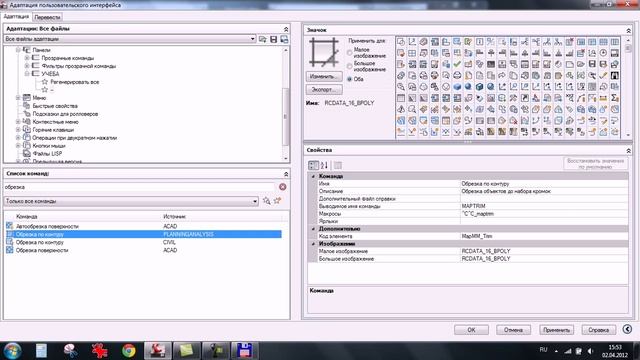This screenshot has height=360, width=640.
Task: Collapse the Изображения property category
Action: (313, 244)
